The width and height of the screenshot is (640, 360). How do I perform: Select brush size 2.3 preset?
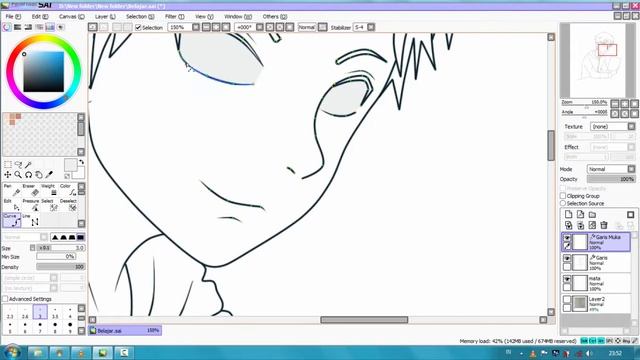10,312
